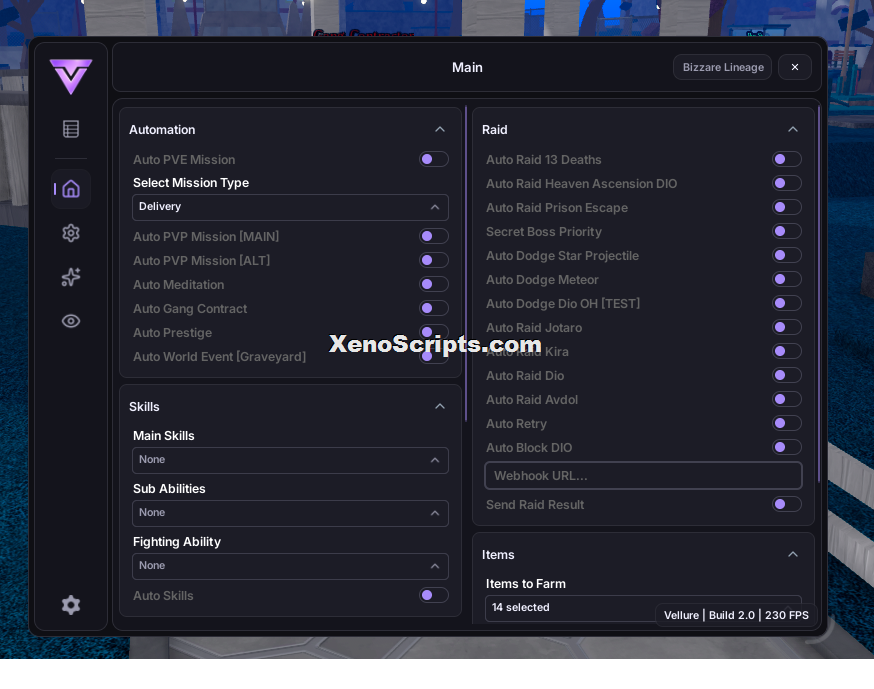Open the eye visuals sidebar icon

(71, 321)
